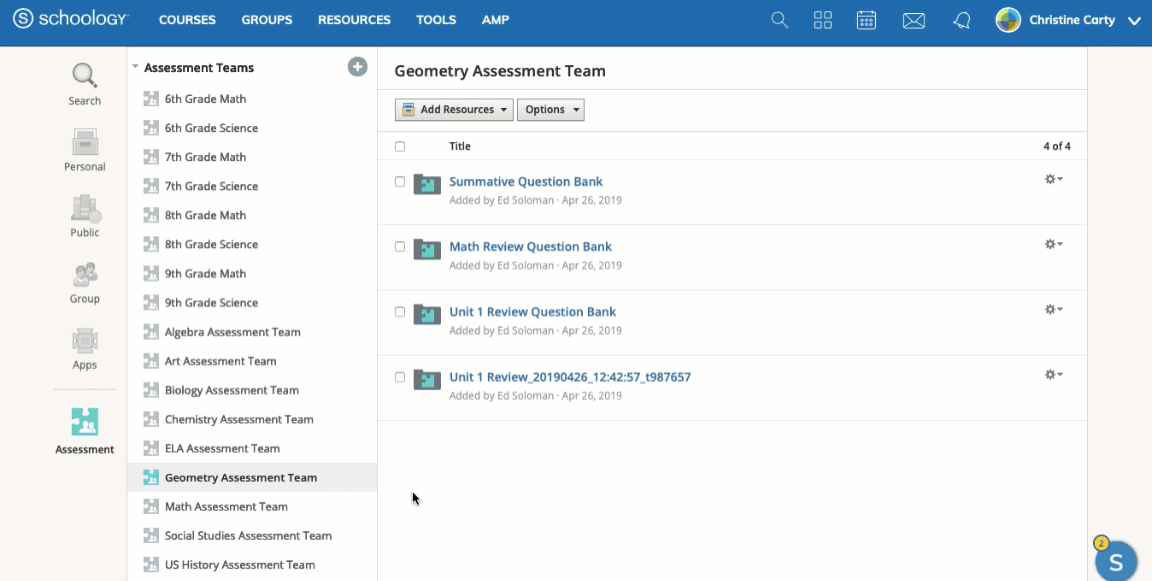Check the Summative Question Bank checkbox
Screen dimensions: 1152x581
[x=400, y=181]
